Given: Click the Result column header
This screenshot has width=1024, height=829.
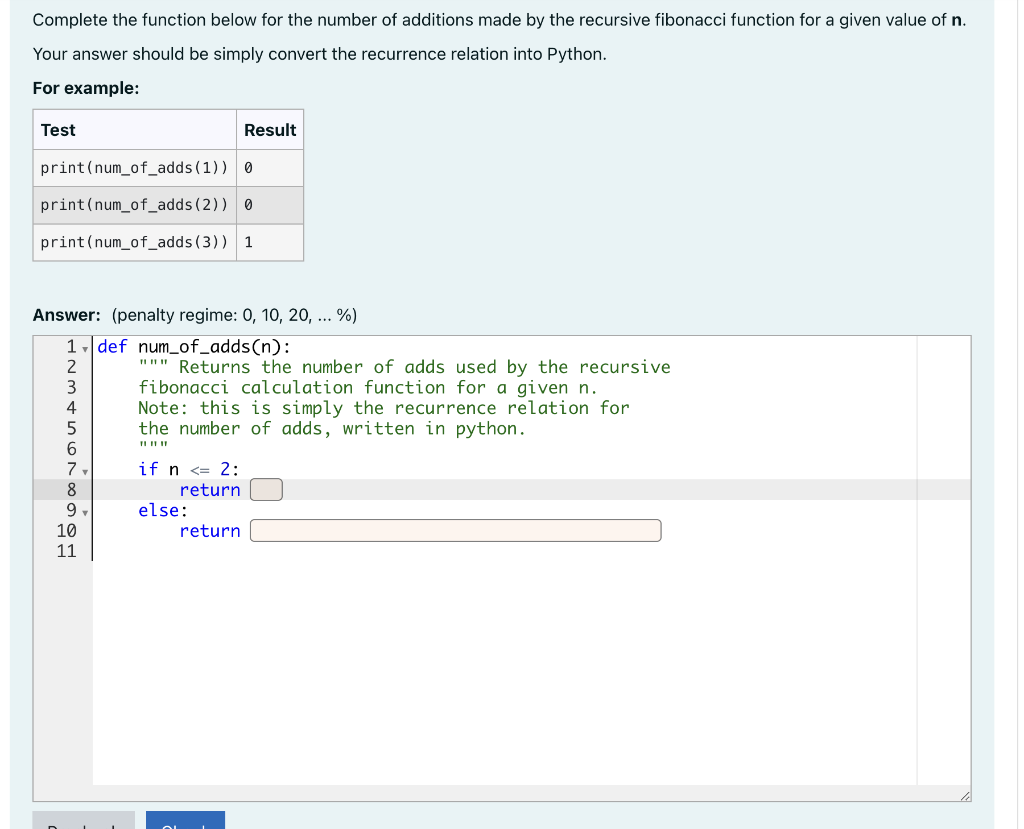Looking at the screenshot, I should point(268,130).
